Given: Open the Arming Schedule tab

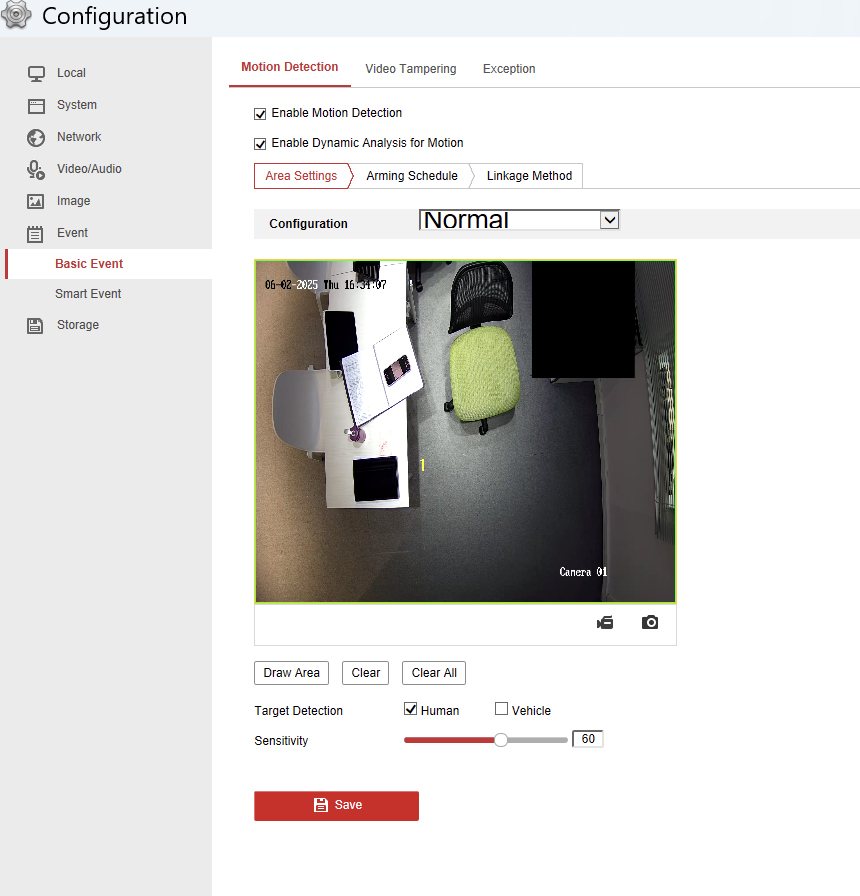Looking at the screenshot, I should (412, 176).
